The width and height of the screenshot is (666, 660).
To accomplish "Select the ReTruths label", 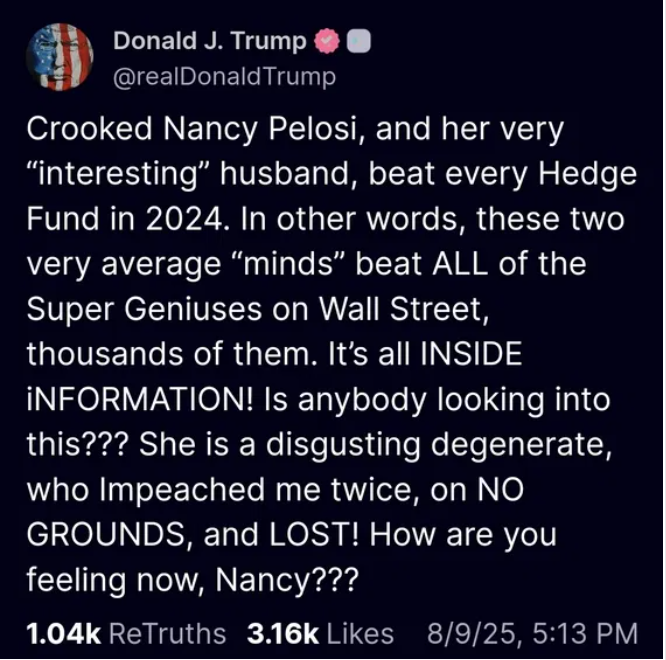I will (x=167, y=634).
